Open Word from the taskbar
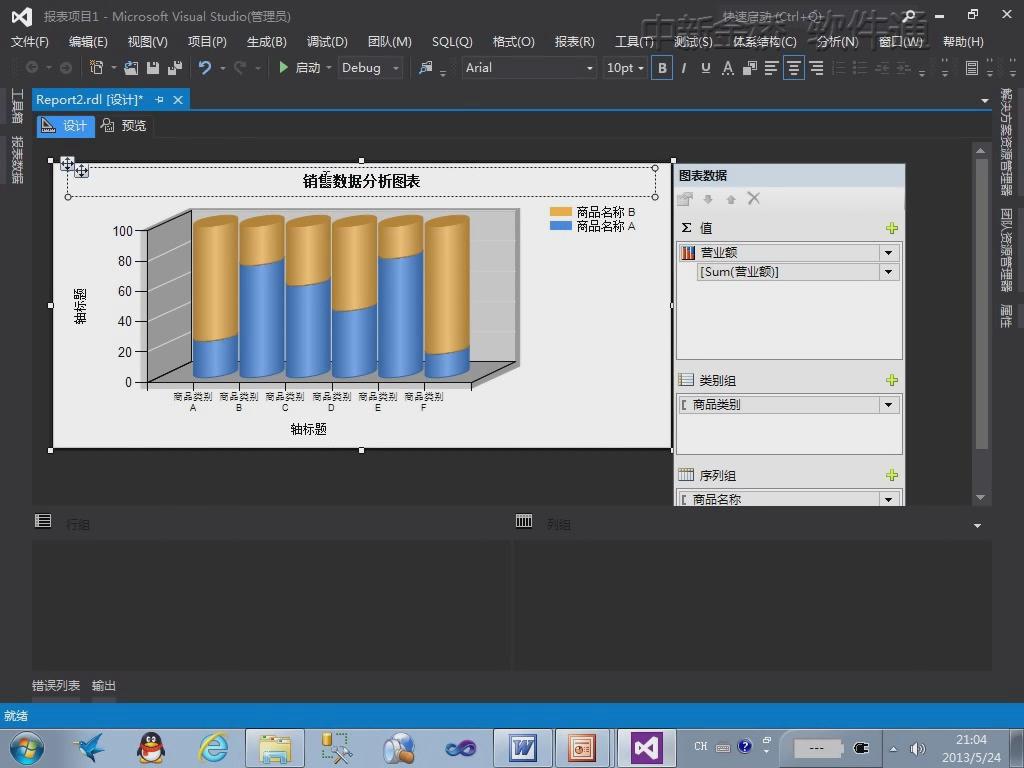Viewport: 1024px width, 768px height. (522, 748)
